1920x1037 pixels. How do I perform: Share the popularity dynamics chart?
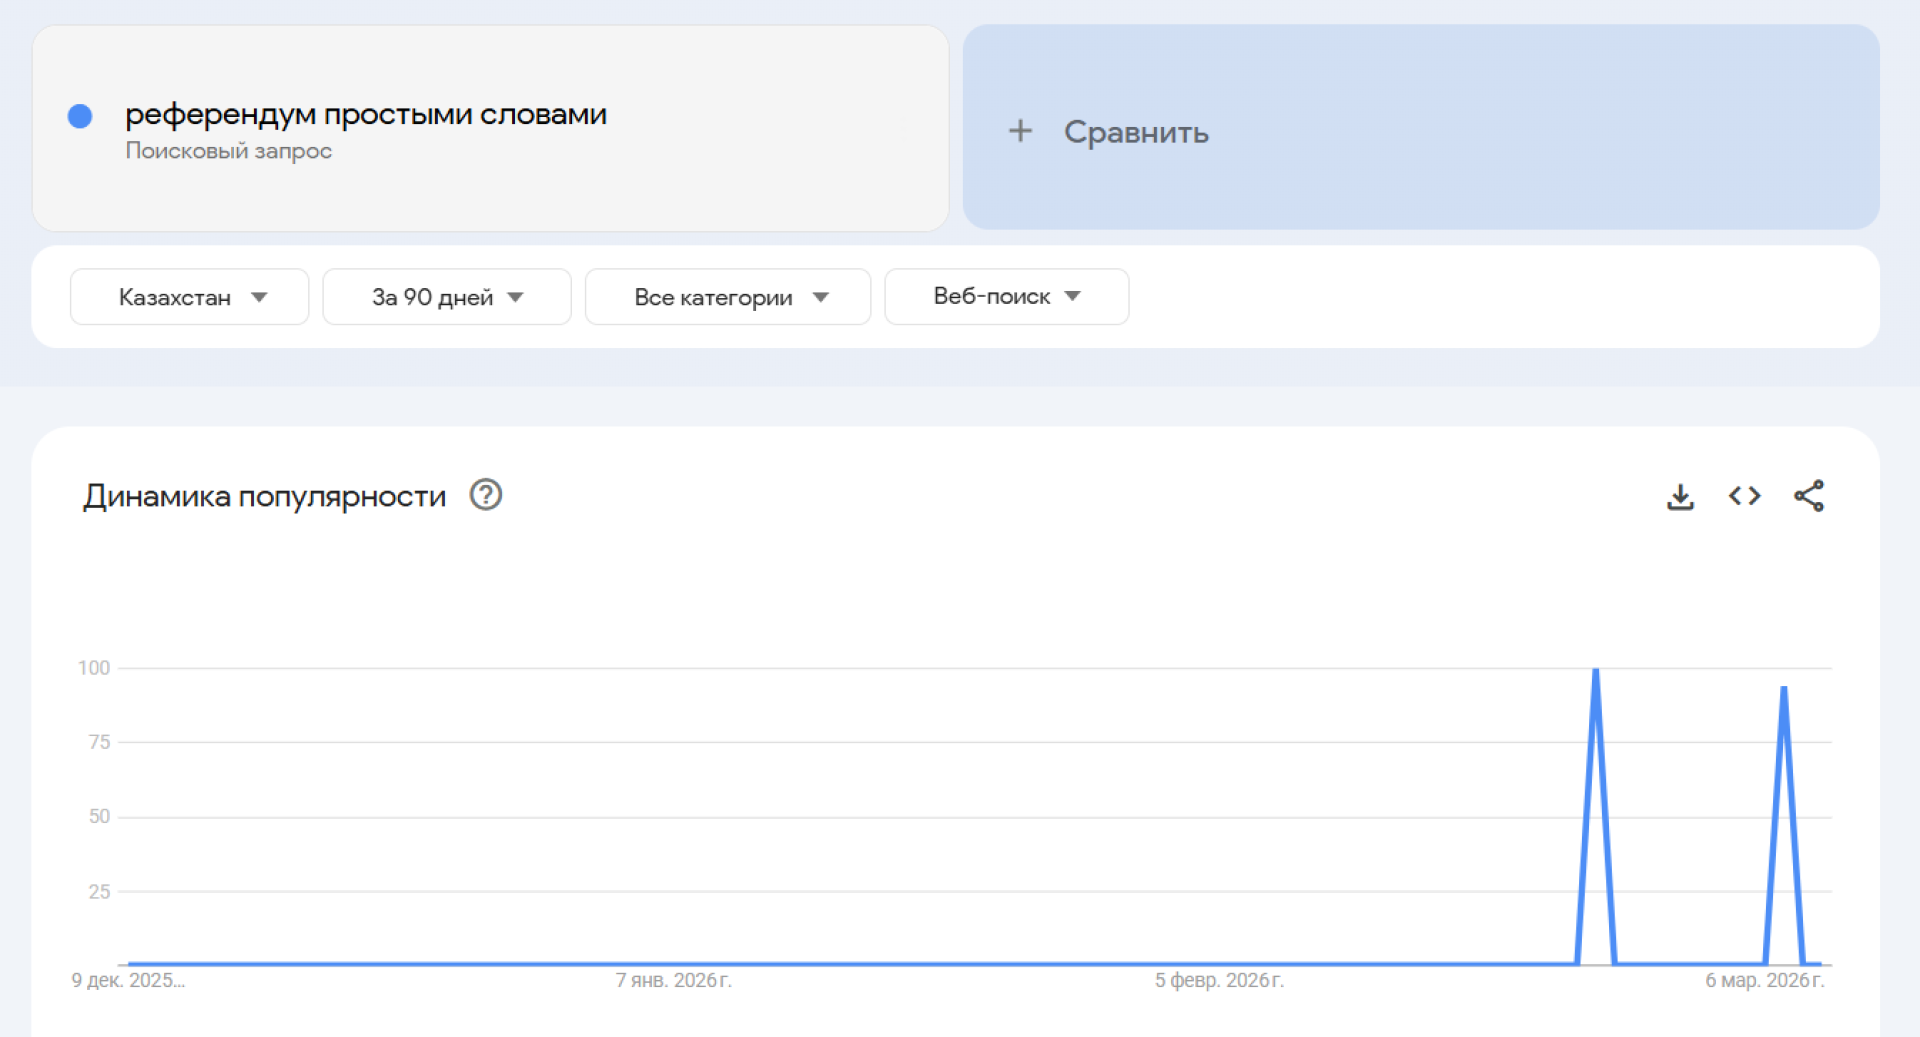point(1808,496)
